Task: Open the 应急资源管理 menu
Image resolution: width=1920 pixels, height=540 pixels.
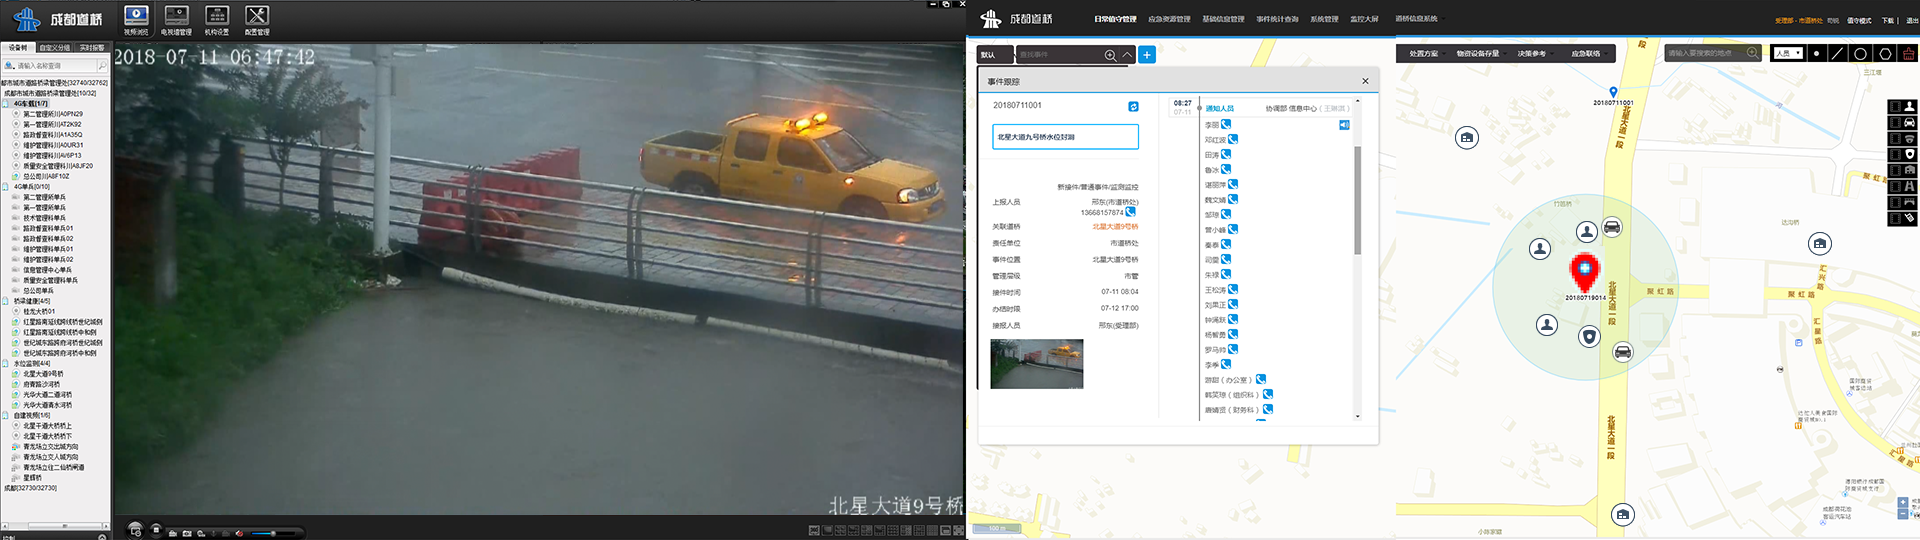Action: [x=1169, y=19]
